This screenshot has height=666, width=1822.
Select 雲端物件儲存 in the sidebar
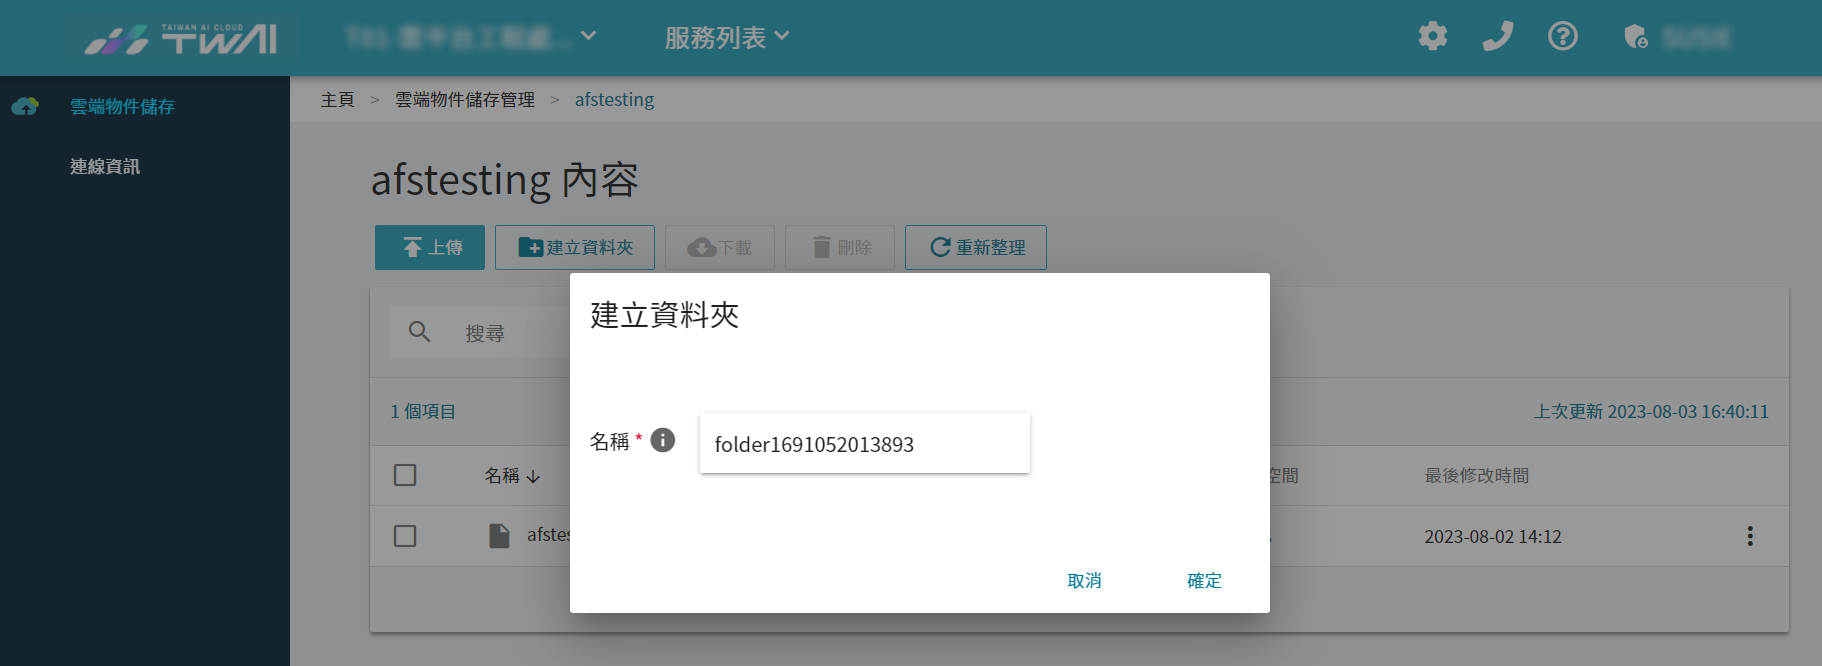point(122,106)
